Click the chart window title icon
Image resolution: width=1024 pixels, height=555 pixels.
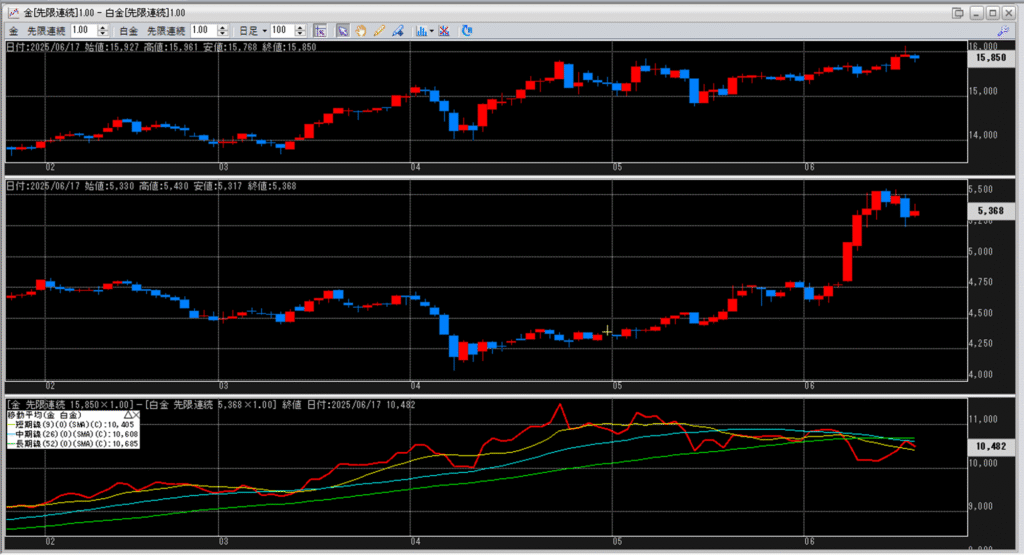(x=13, y=12)
